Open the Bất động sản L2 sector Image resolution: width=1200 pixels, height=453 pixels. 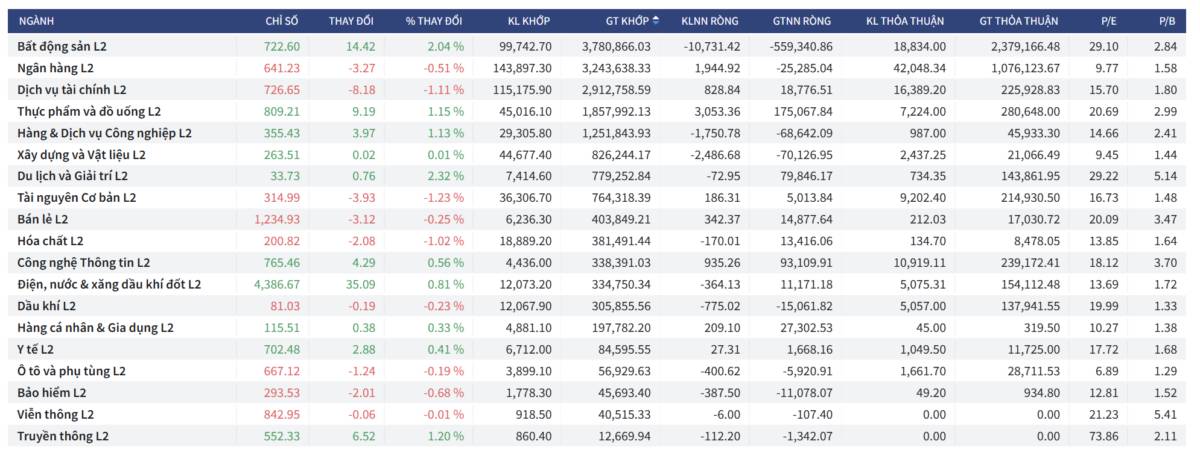62,46
